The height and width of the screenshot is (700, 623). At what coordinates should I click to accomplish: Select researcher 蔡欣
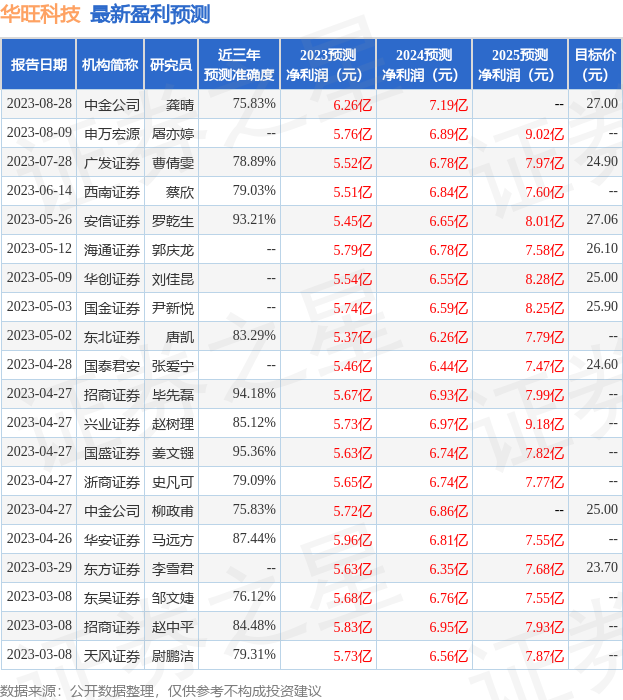pyautogui.click(x=180, y=192)
